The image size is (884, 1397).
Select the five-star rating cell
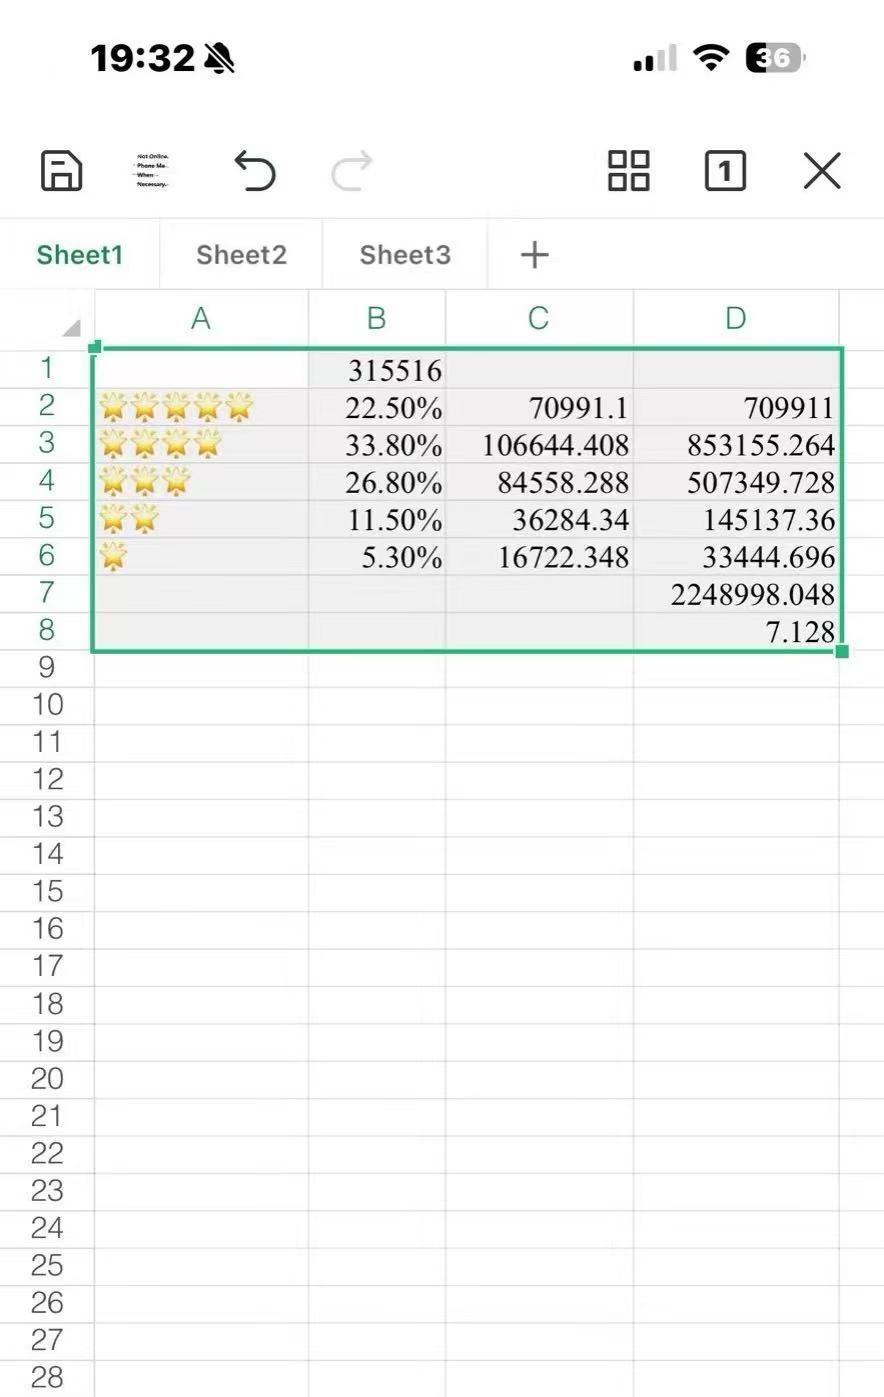click(x=200, y=407)
